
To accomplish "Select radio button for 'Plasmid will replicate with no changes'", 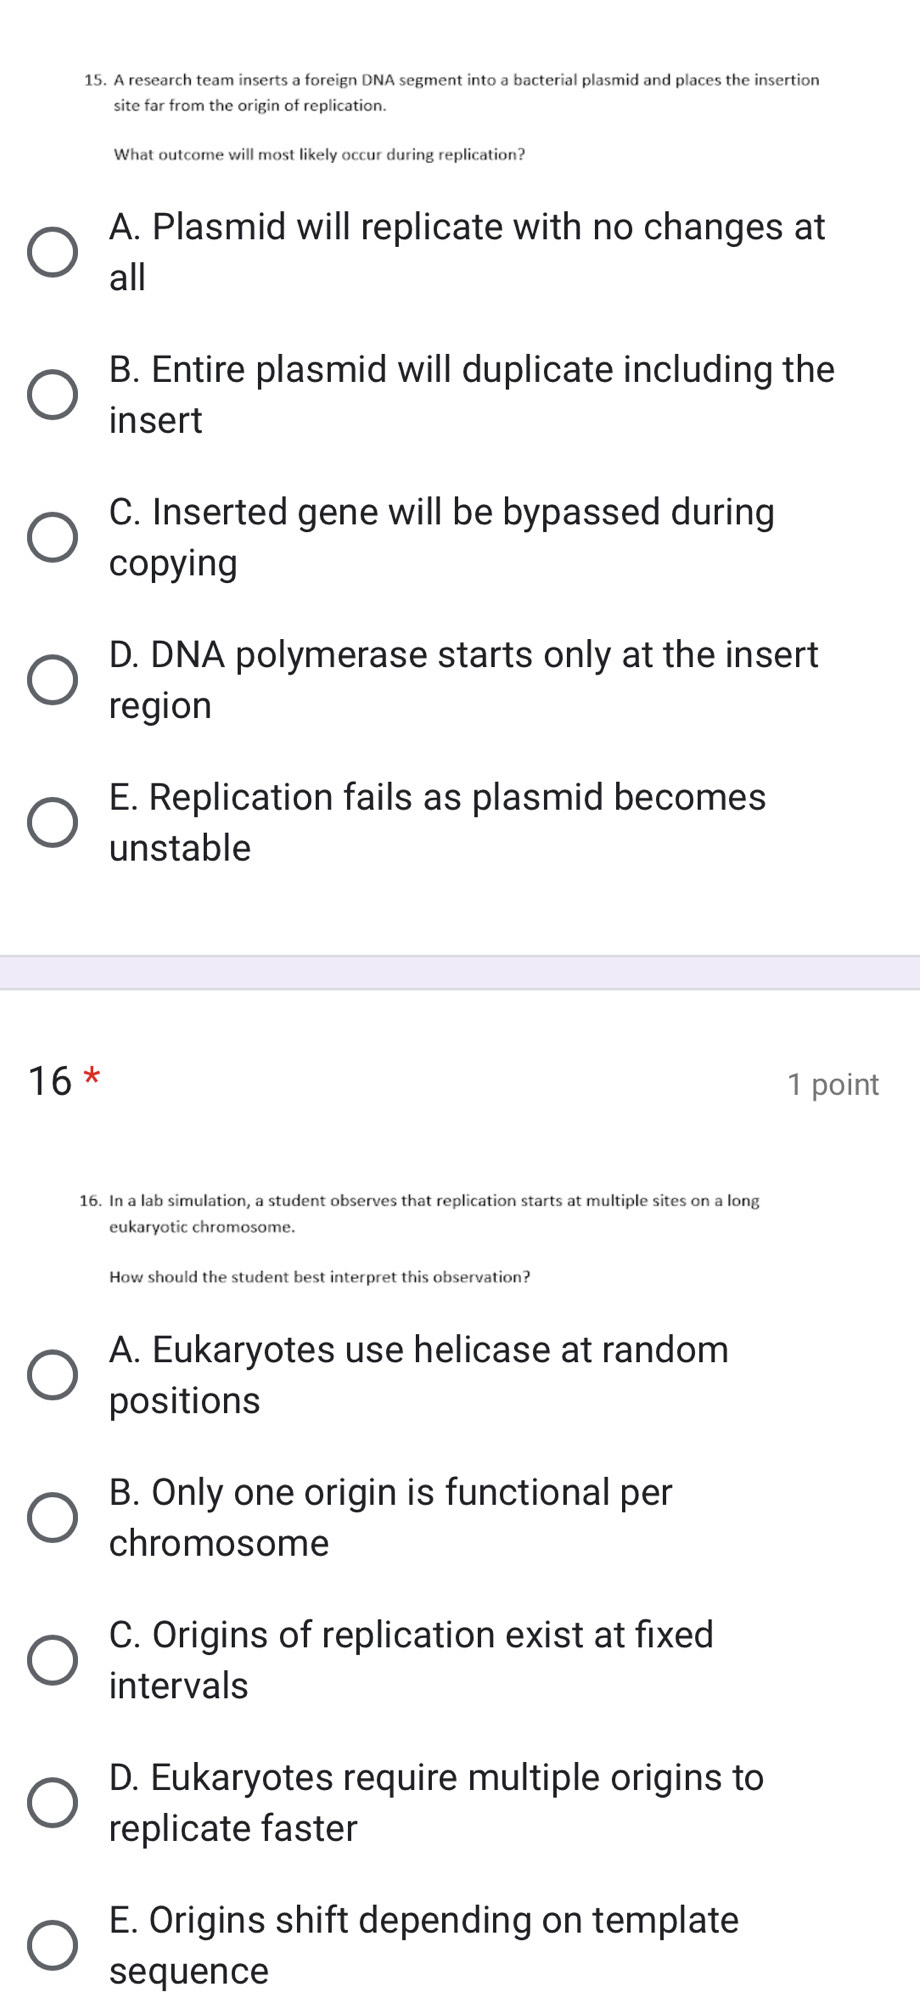I will (52, 252).
